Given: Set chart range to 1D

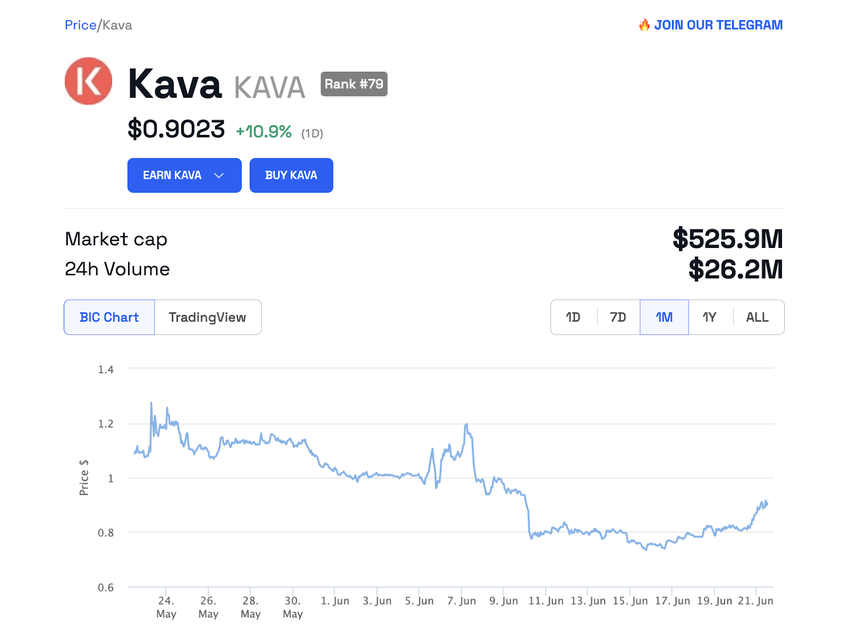Looking at the screenshot, I should 573,317.
